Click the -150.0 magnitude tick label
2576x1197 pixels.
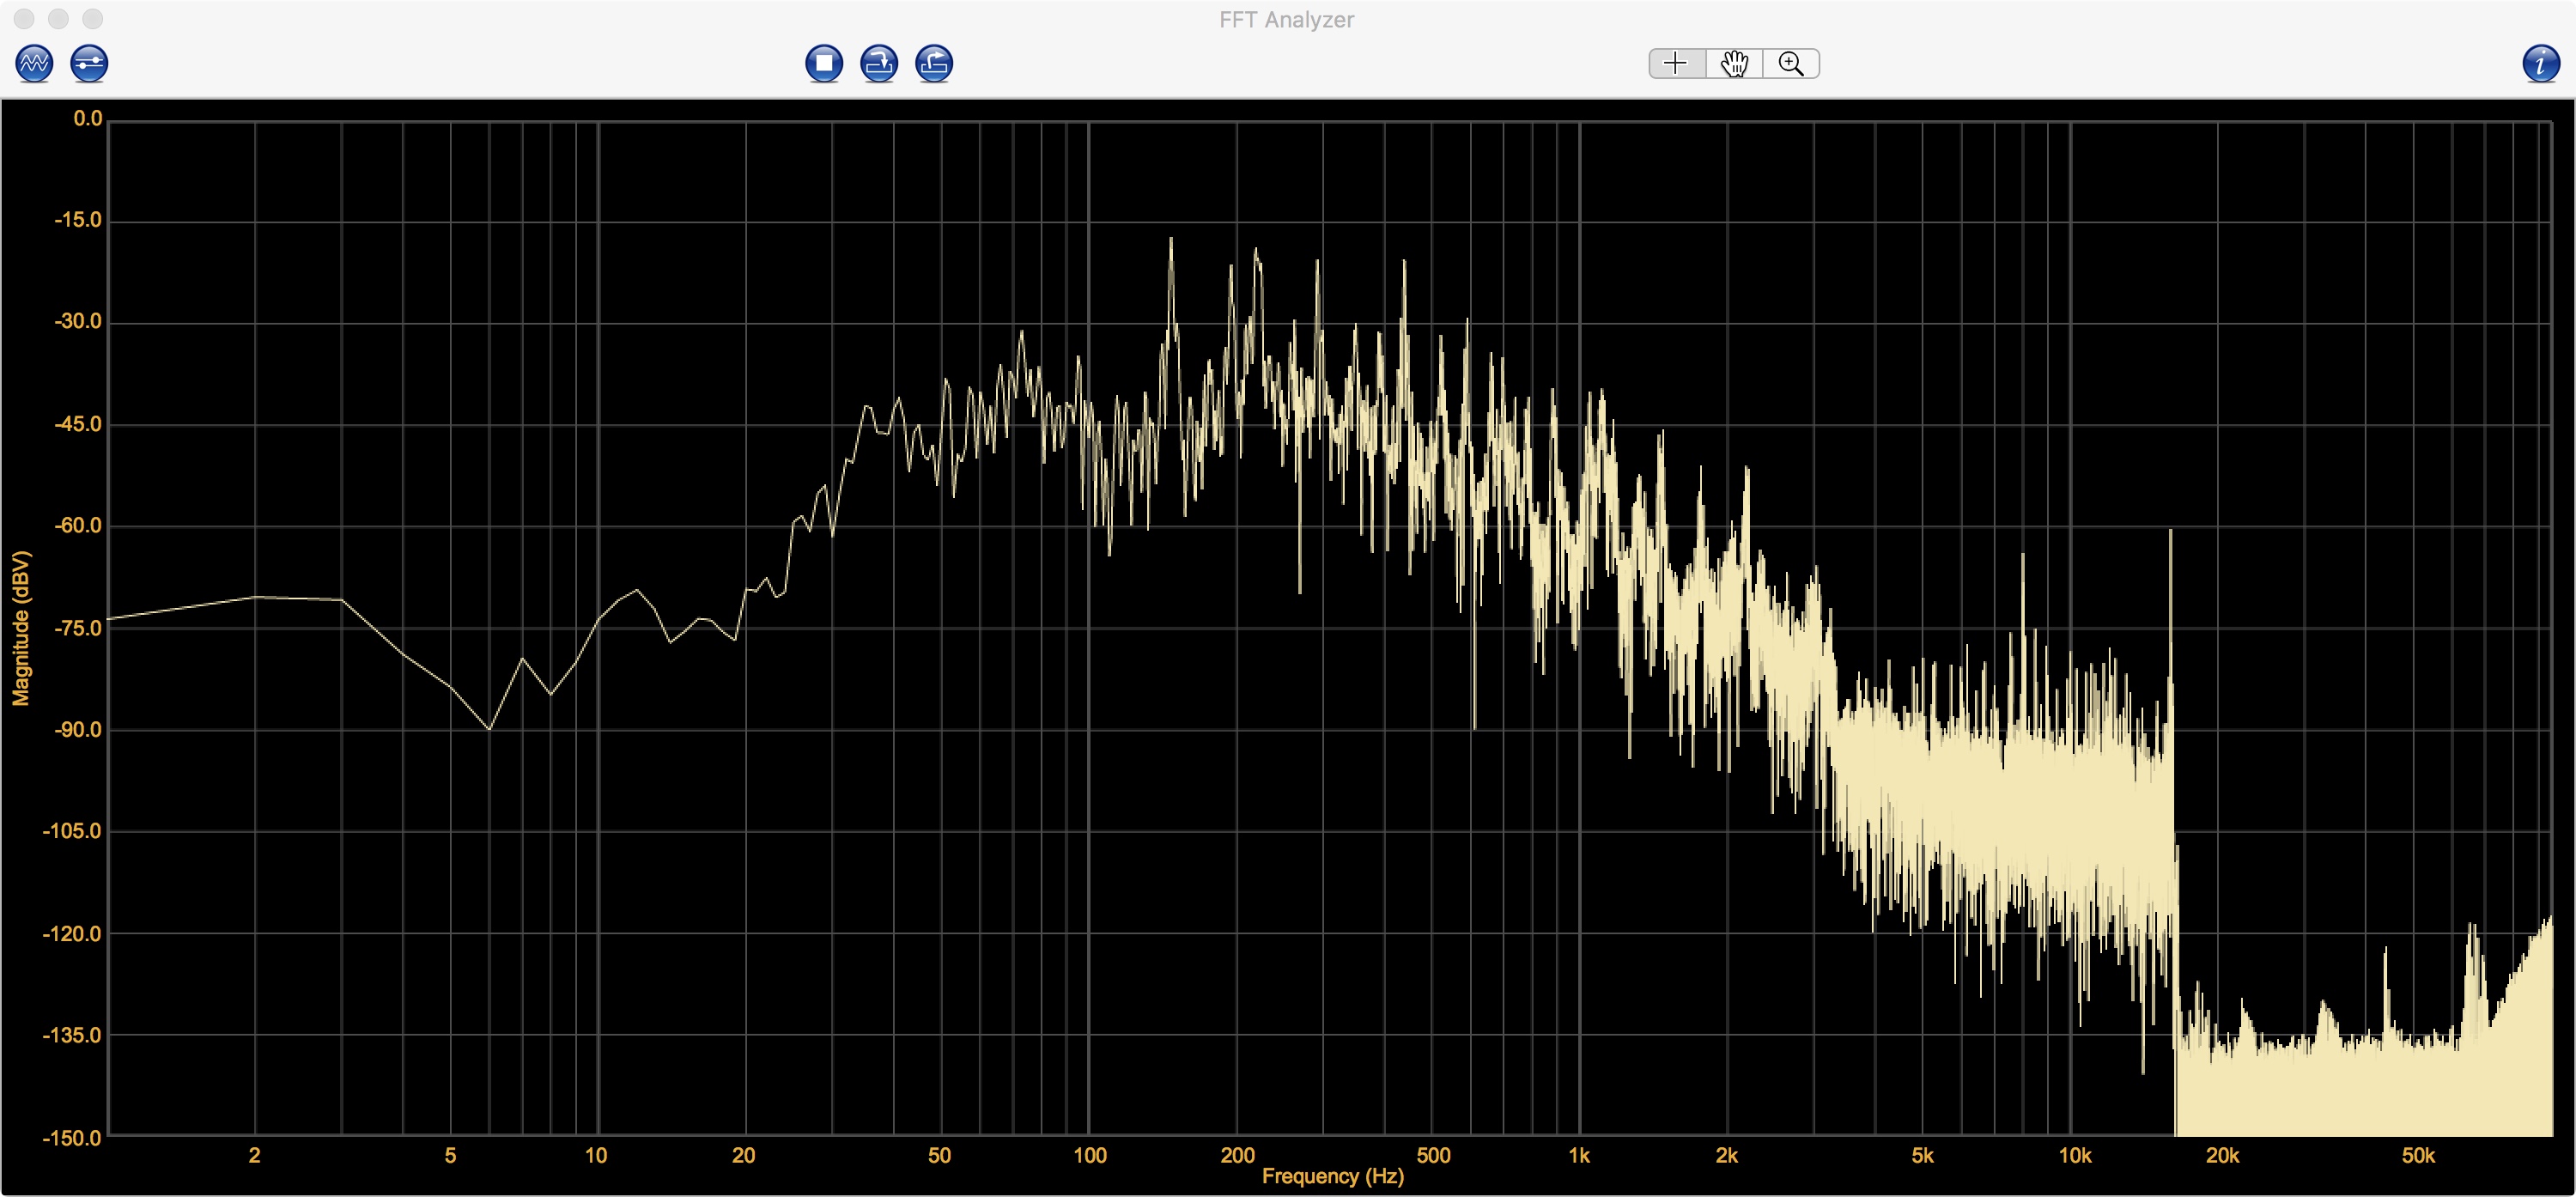pos(72,1138)
